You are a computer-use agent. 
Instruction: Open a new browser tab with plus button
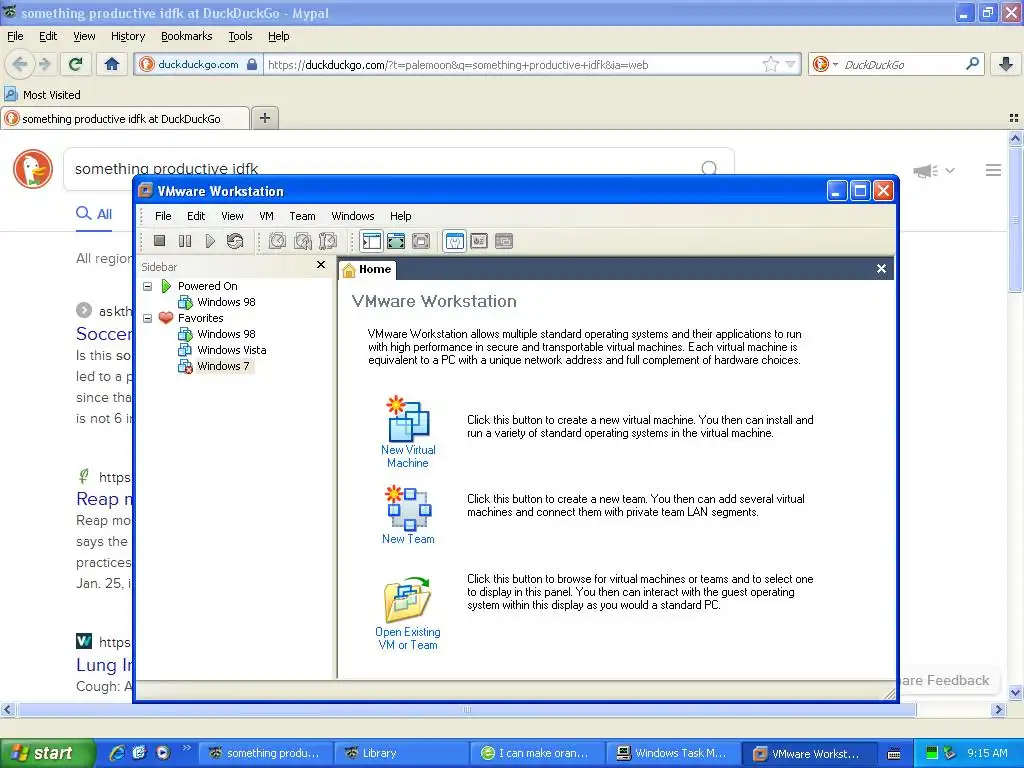coord(265,118)
